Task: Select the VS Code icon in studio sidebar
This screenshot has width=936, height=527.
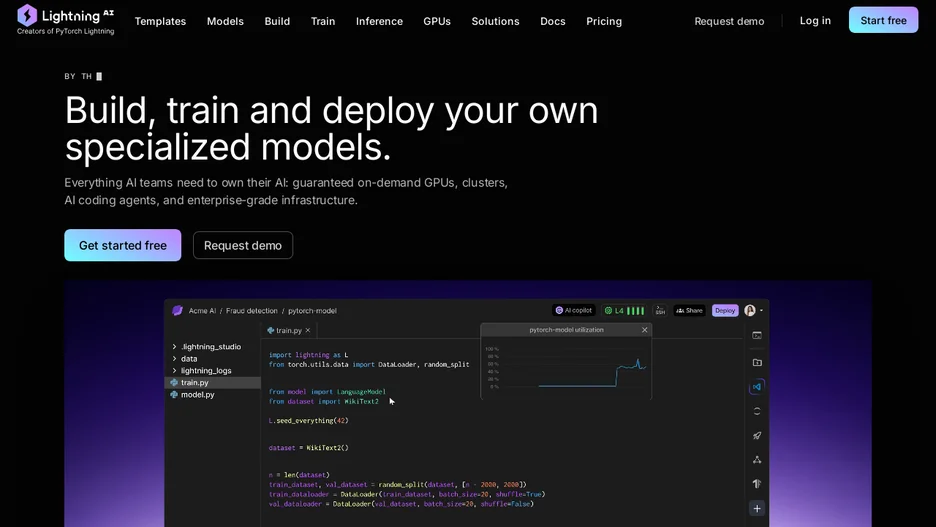Action: click(757, 387)
